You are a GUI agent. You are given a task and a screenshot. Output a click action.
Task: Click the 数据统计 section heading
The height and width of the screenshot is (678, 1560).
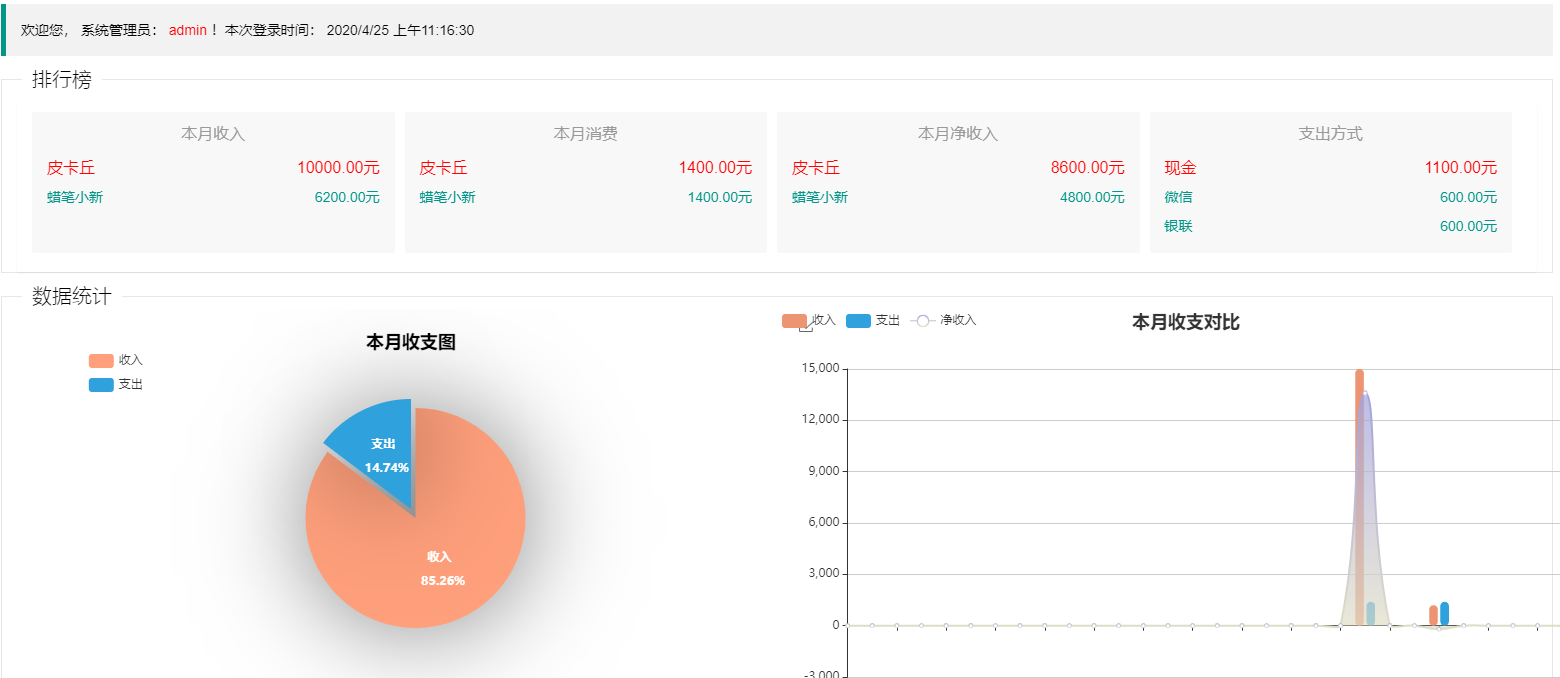click(72, 296)
